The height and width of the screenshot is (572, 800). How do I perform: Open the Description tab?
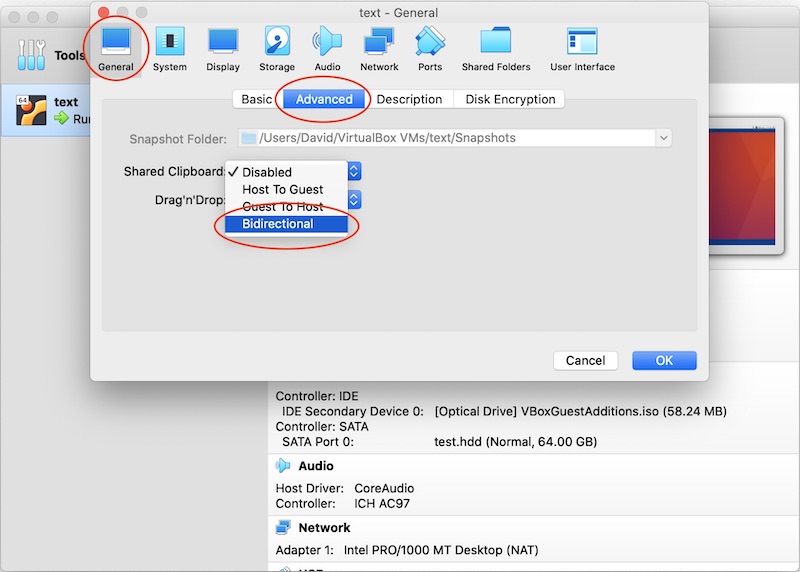pos(409,99)
